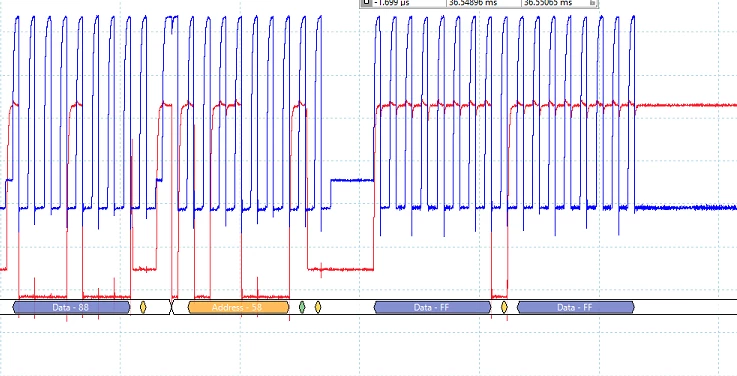Select the final Data - FF packet
This screenshot has width=737, height=376.
[575, 307]
